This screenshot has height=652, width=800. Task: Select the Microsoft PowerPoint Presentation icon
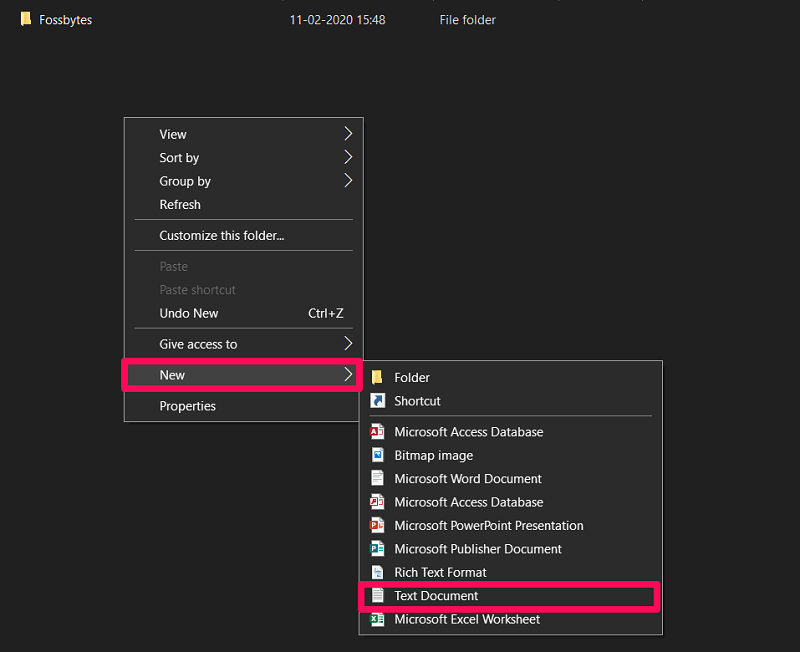[x=378, y=525]
